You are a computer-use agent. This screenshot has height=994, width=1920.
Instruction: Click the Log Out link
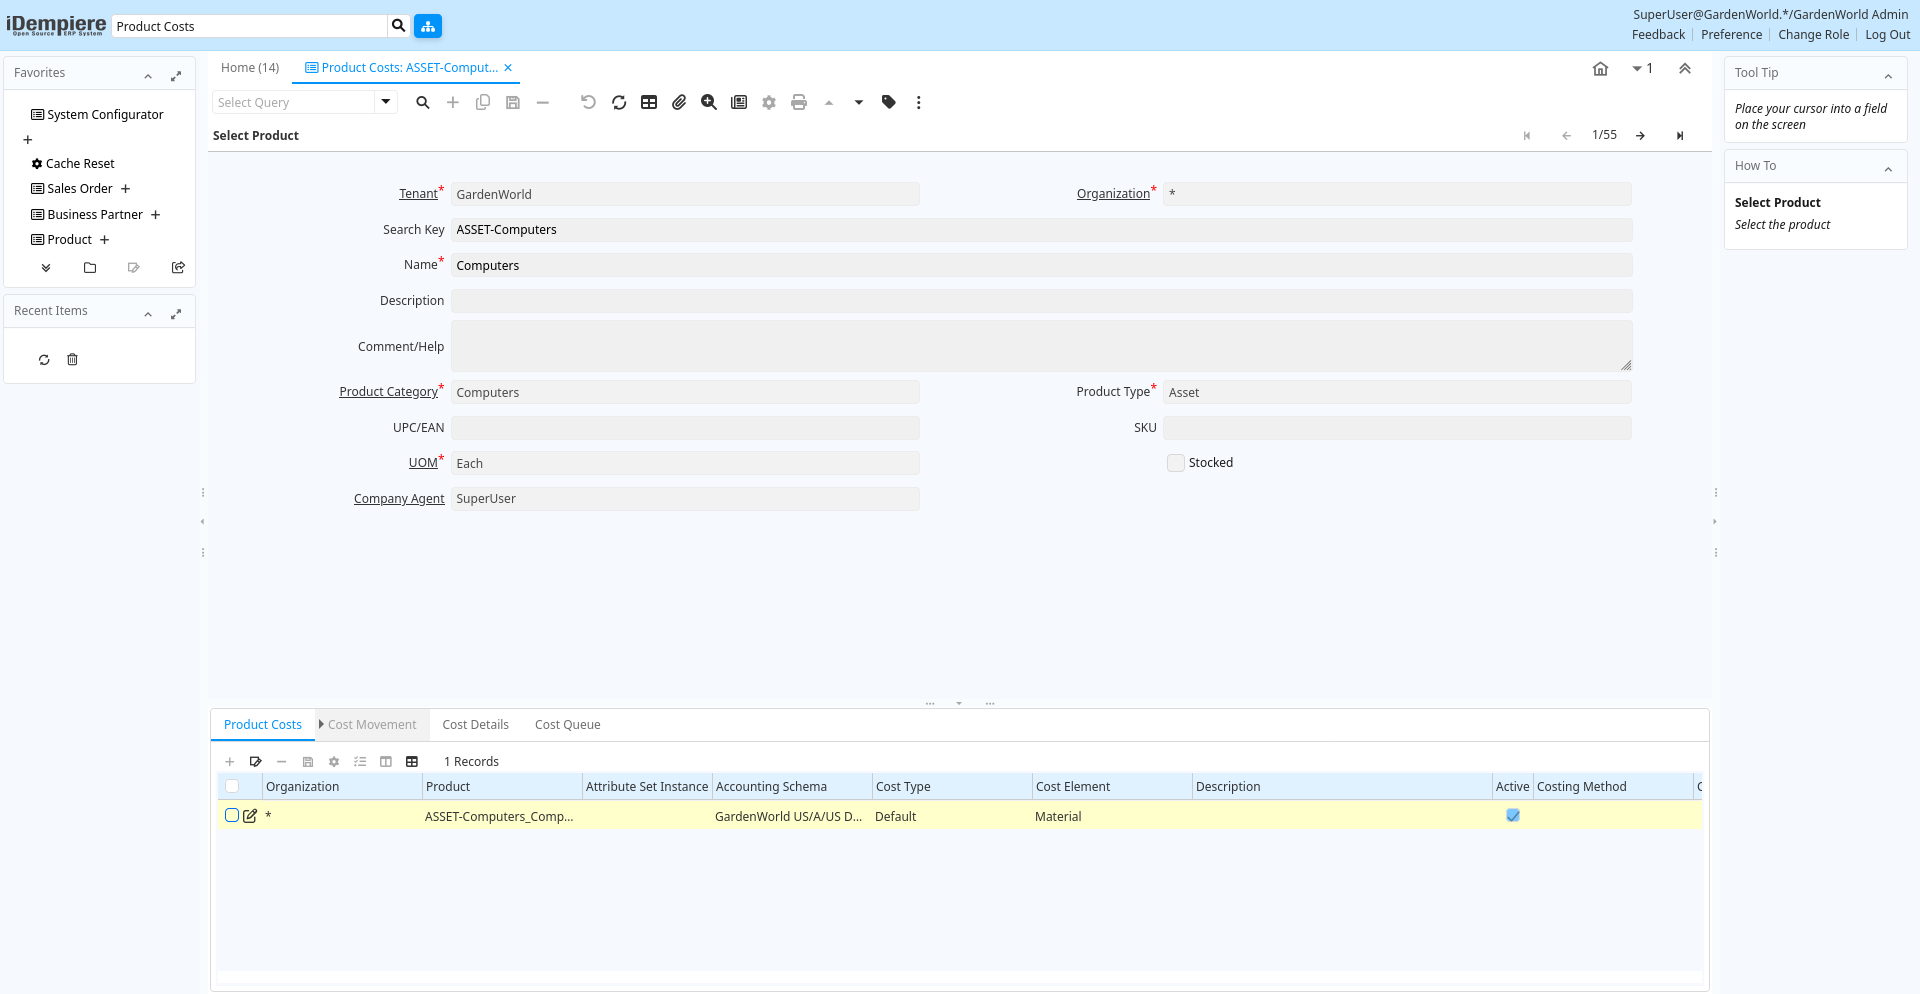[x=1887, y=35]
